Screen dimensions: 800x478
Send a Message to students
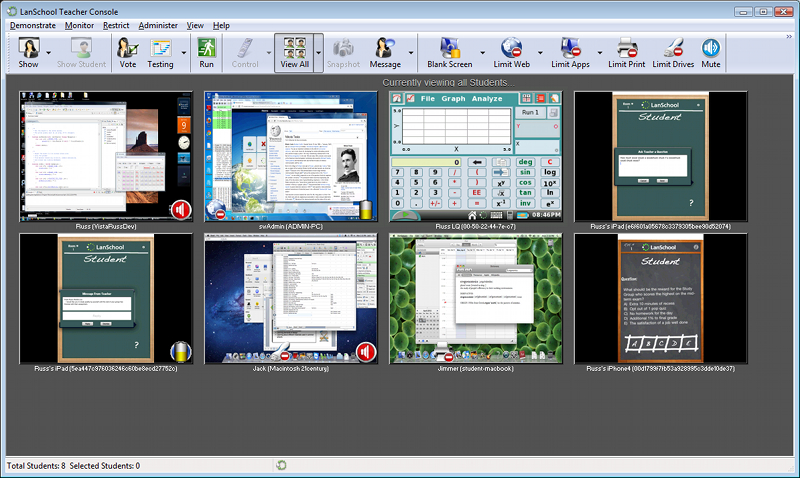[x=385, y=53]
